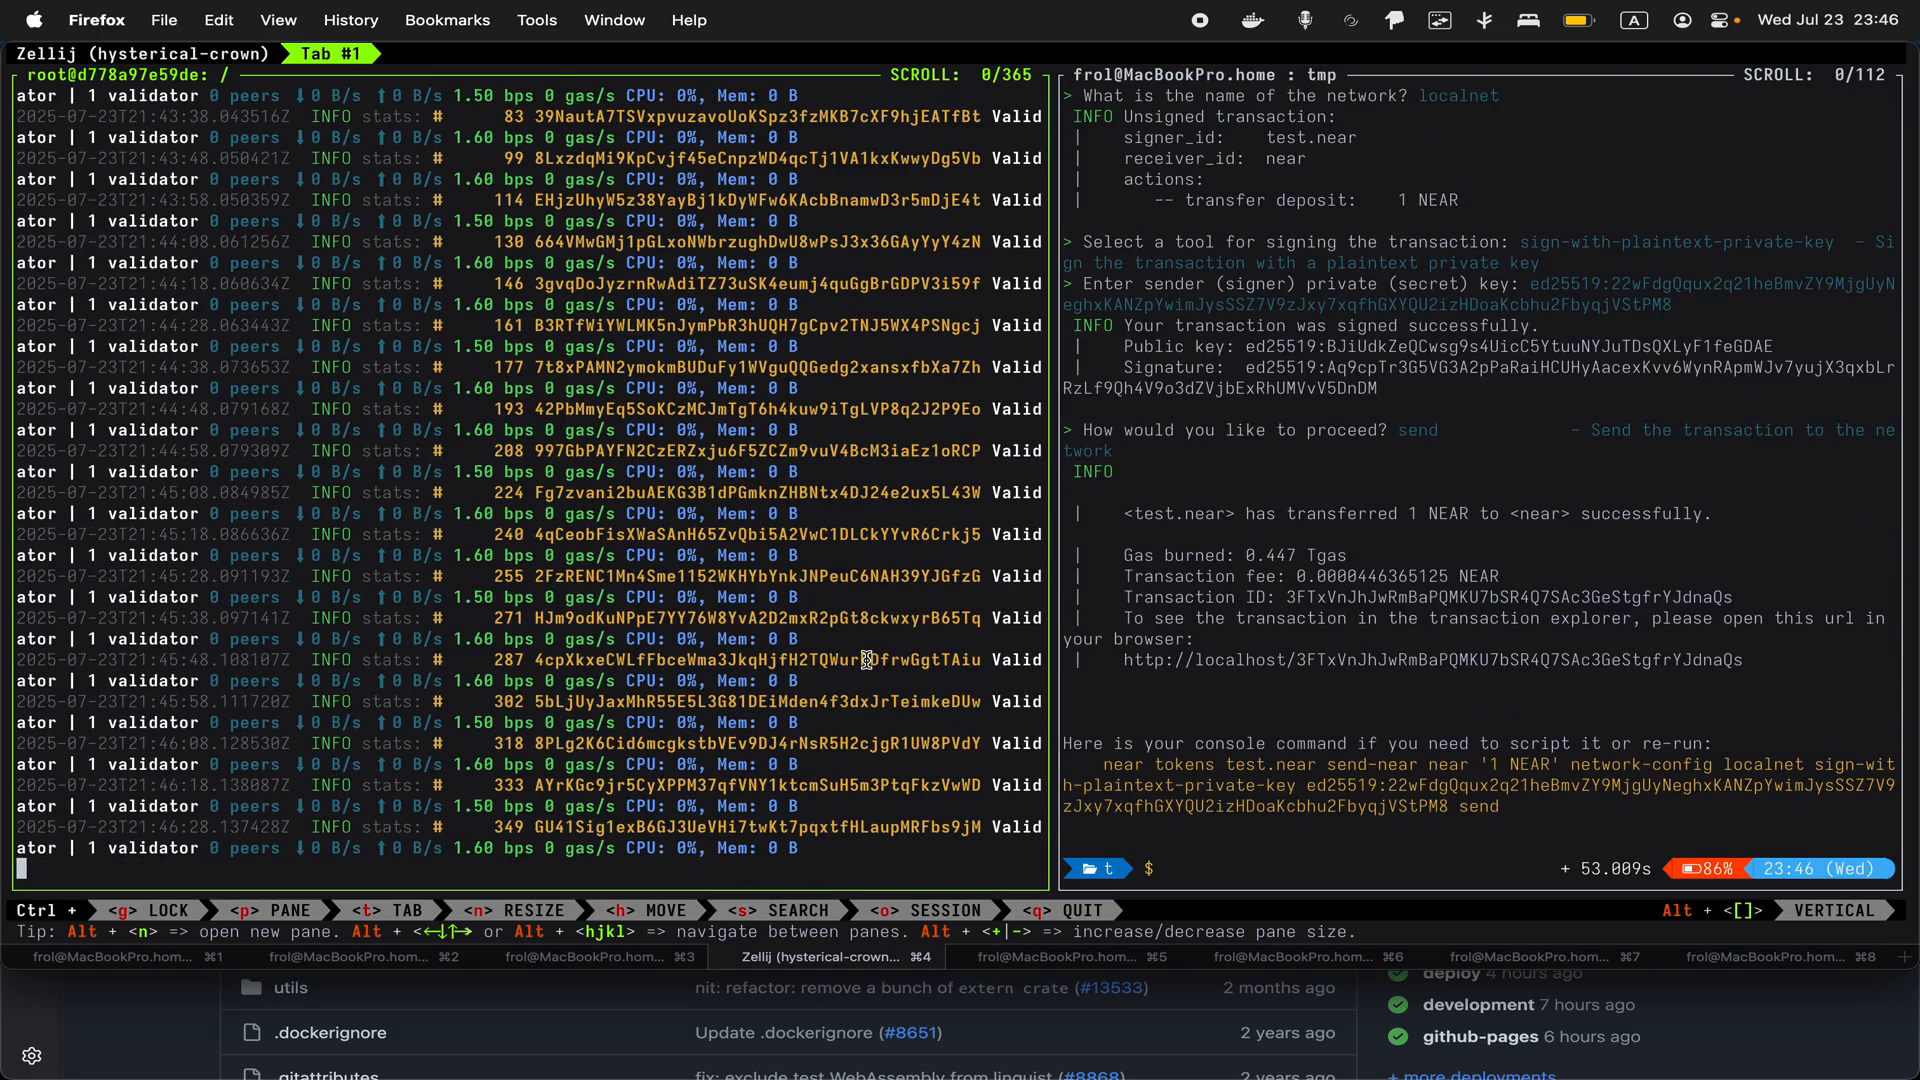The width and height of the screenshot is (1920, 1080).
Task: Open the commit Update .dockerignore (#8651)
Action: [x=818, y=1033]
